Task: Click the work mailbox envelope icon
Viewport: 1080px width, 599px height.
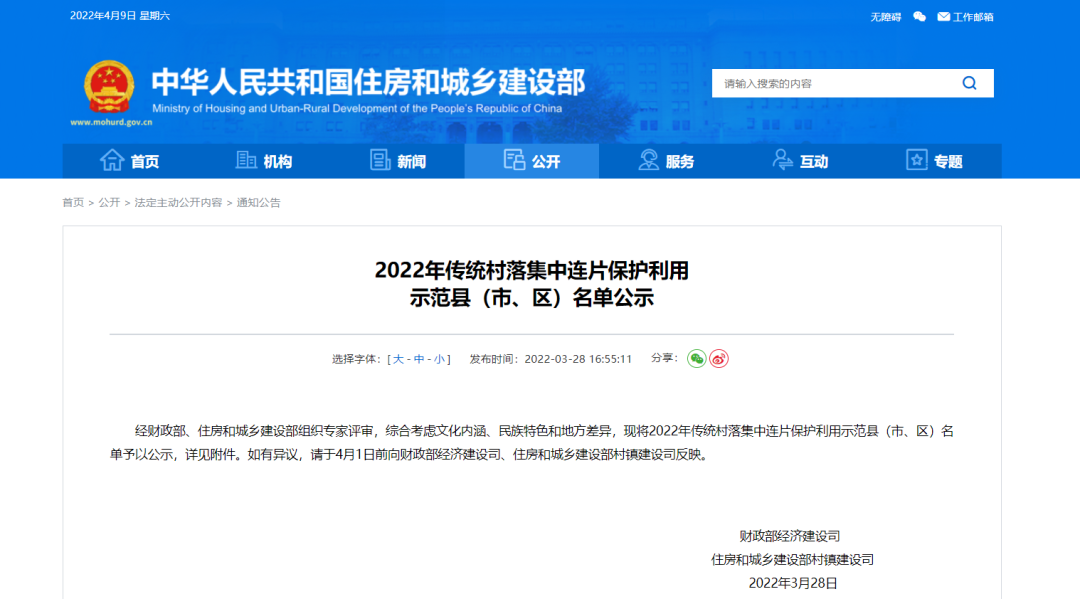Action: point(944,17)
